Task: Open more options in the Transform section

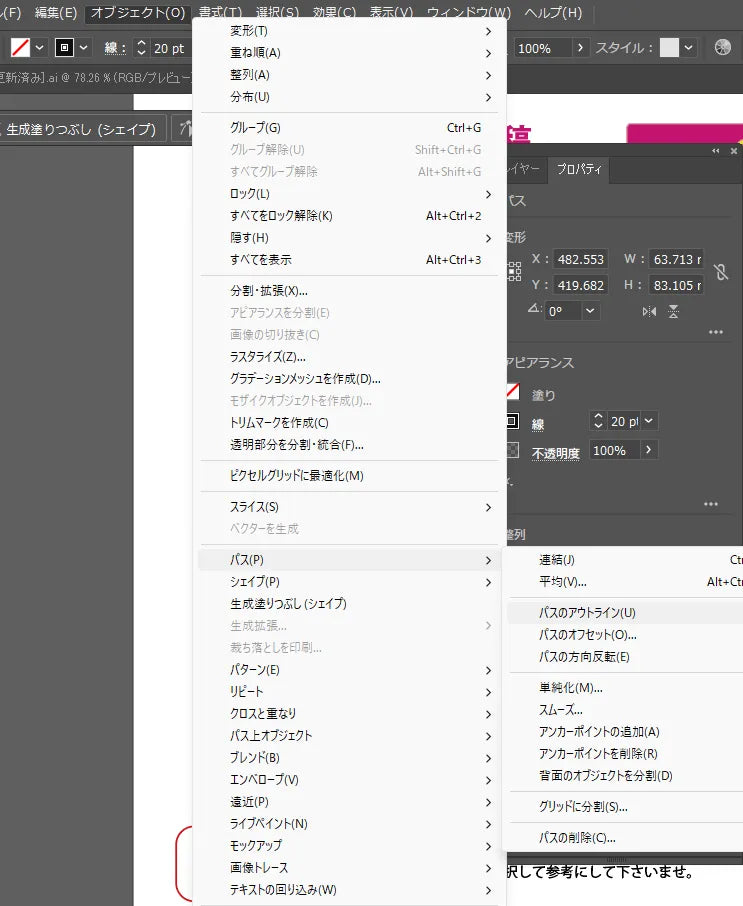Action: (x=715, y=333)
